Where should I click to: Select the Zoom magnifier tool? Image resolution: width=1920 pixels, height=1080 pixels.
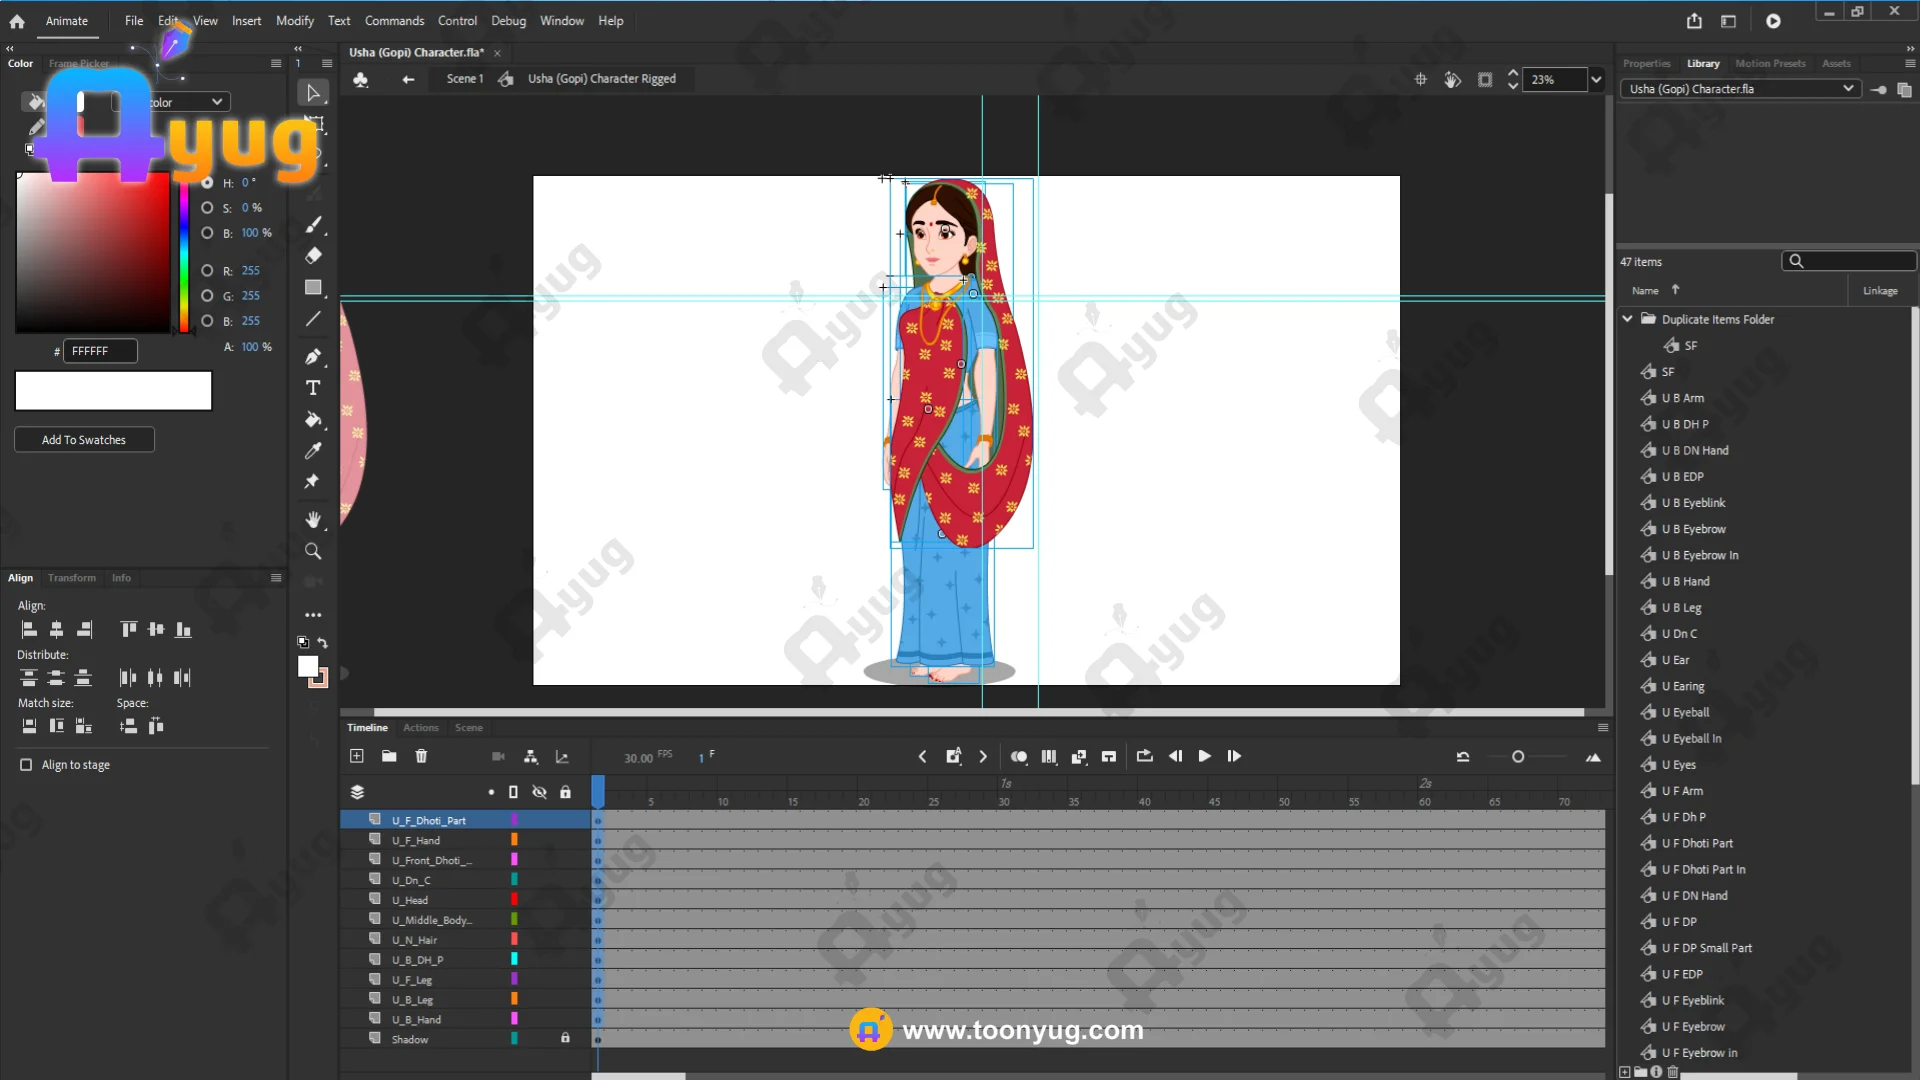[x=313, y=552]
